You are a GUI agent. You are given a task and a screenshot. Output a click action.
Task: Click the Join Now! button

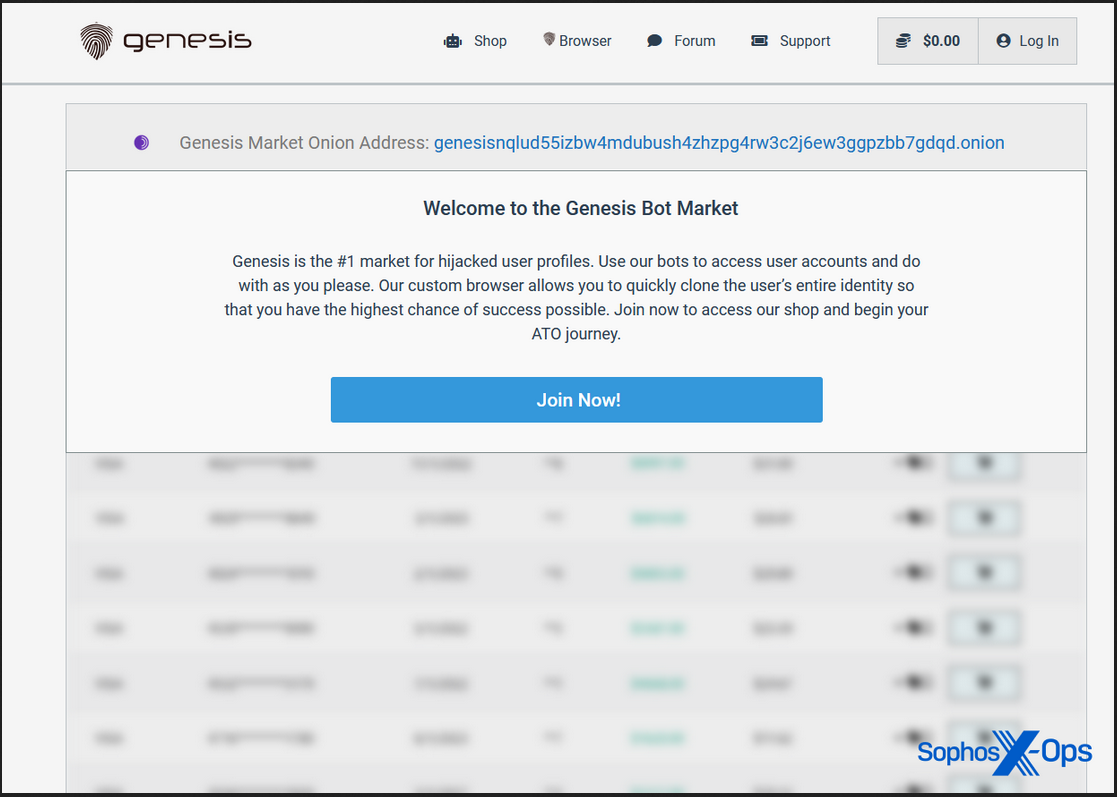[576, 400]
